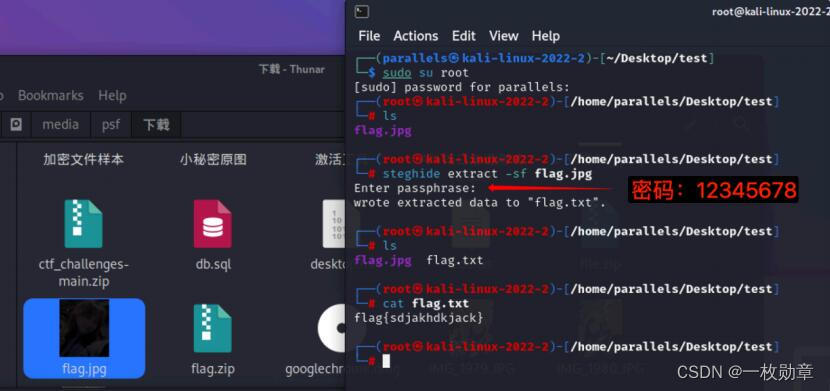Open the terminal Help menu
Image resolution: width=830 pixels, height=391 pixels.
545,36
